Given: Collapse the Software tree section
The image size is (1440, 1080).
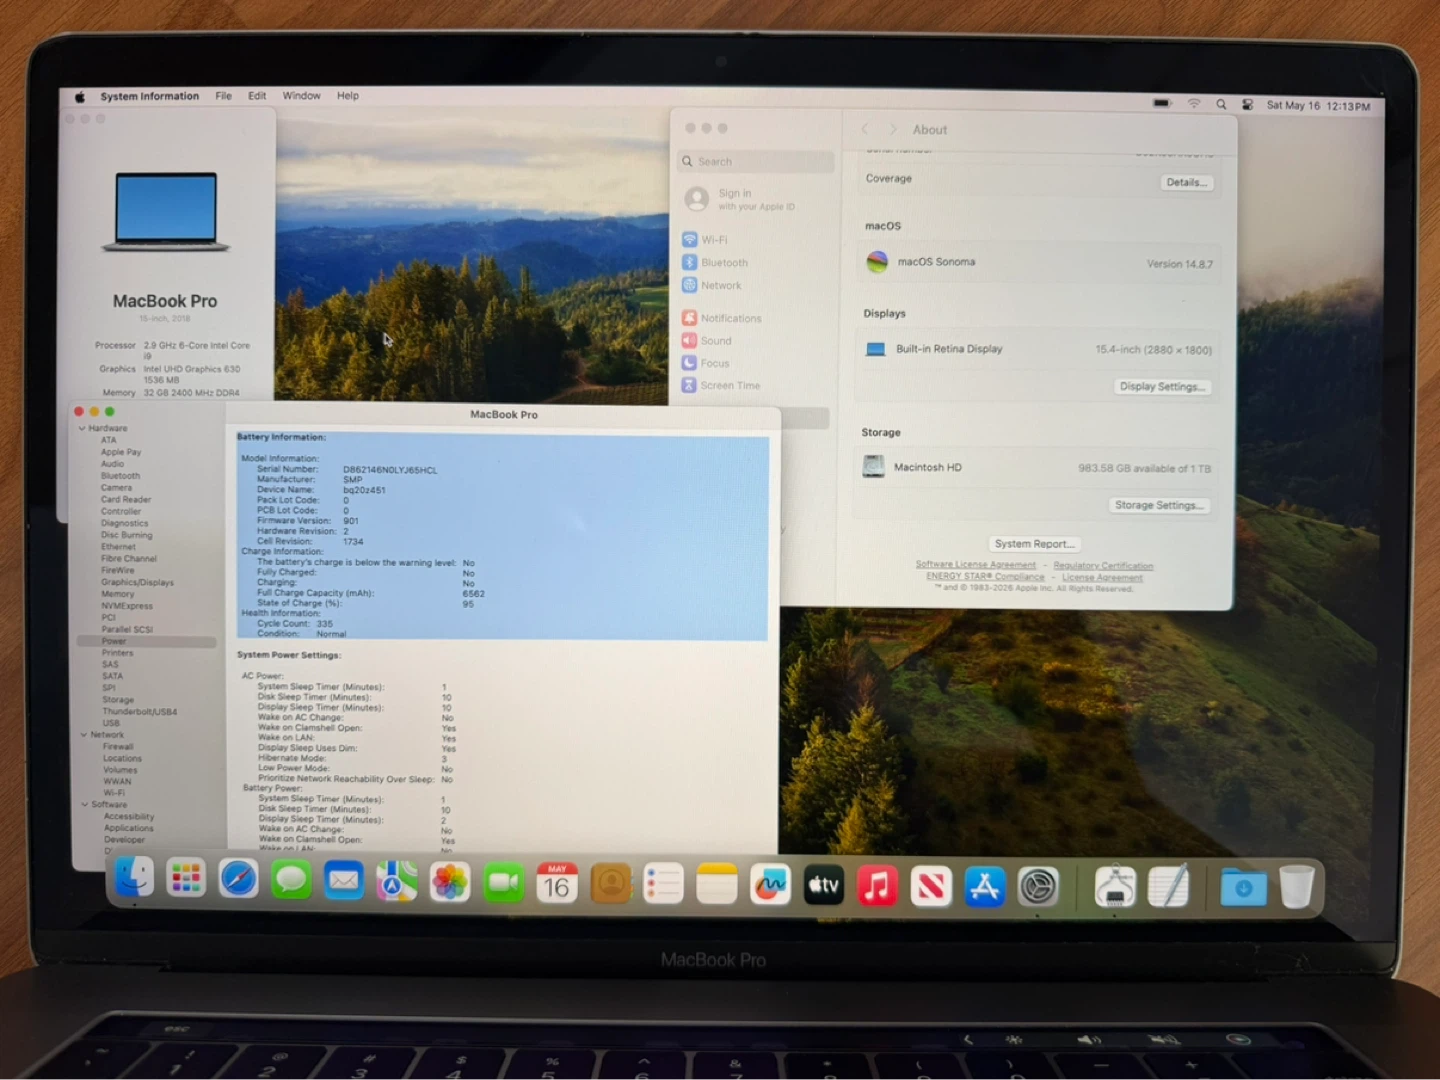Looking at the screenshot, I should [x=84, y=804].
